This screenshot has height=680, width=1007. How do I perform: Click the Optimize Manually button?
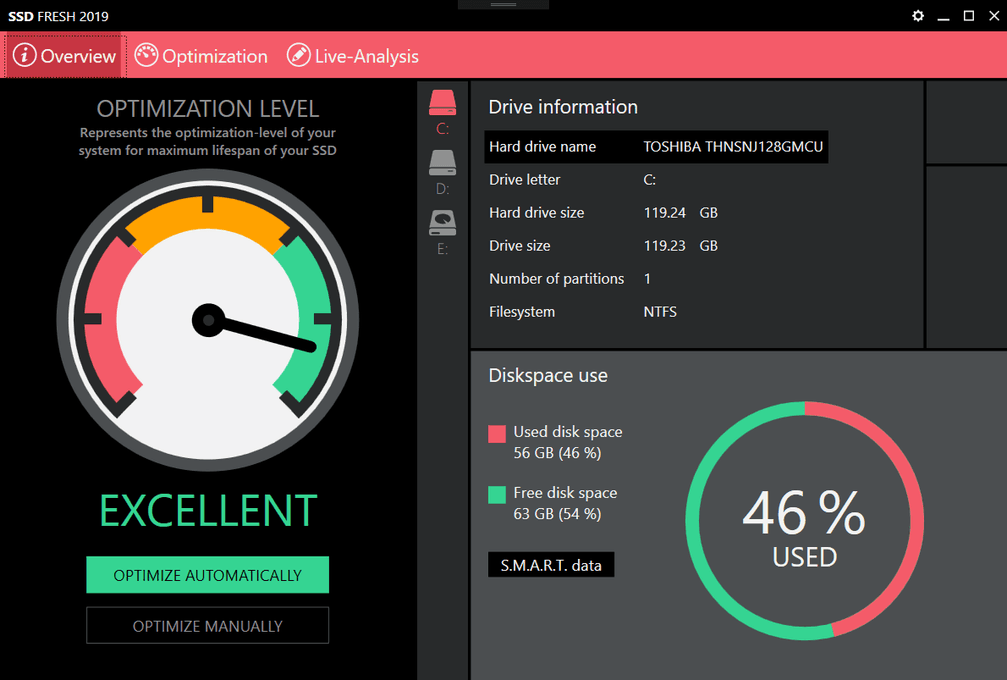click(x=207, y=626)
